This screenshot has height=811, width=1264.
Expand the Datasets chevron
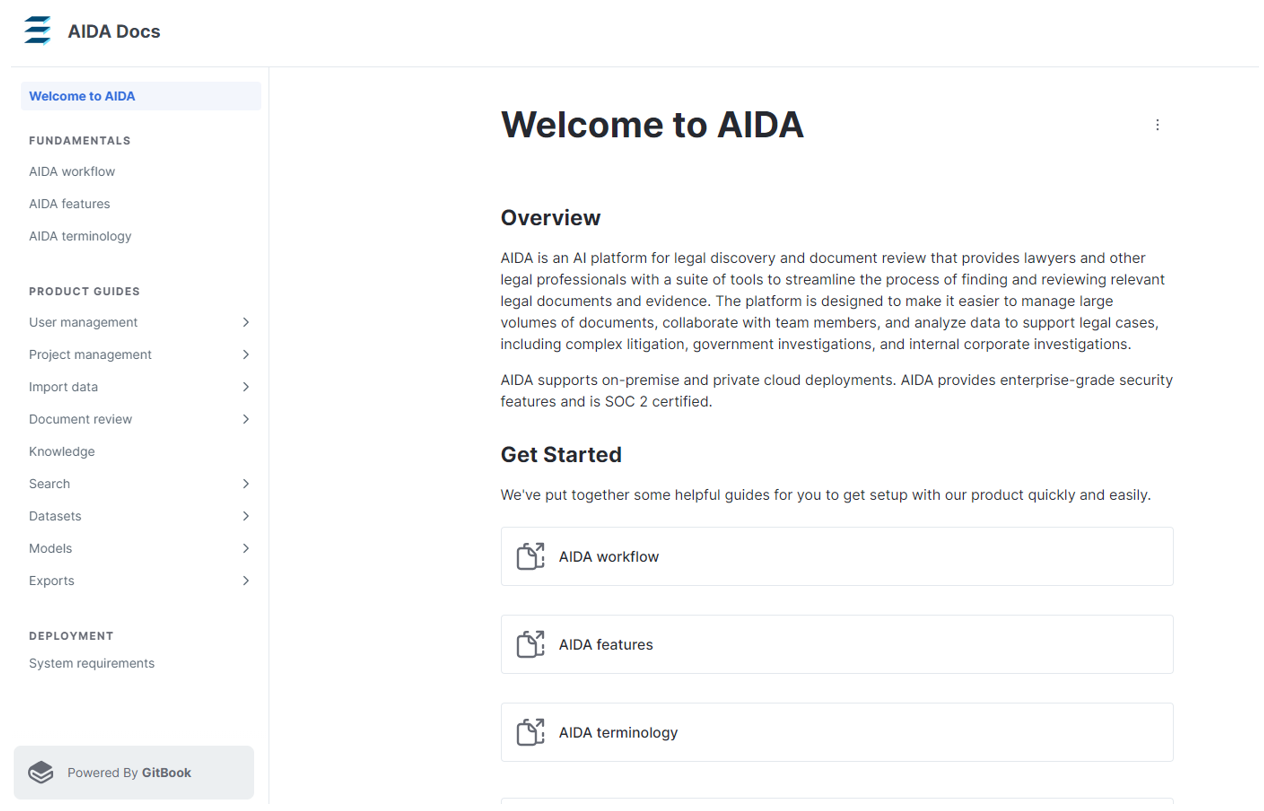[x=246, y=516]
